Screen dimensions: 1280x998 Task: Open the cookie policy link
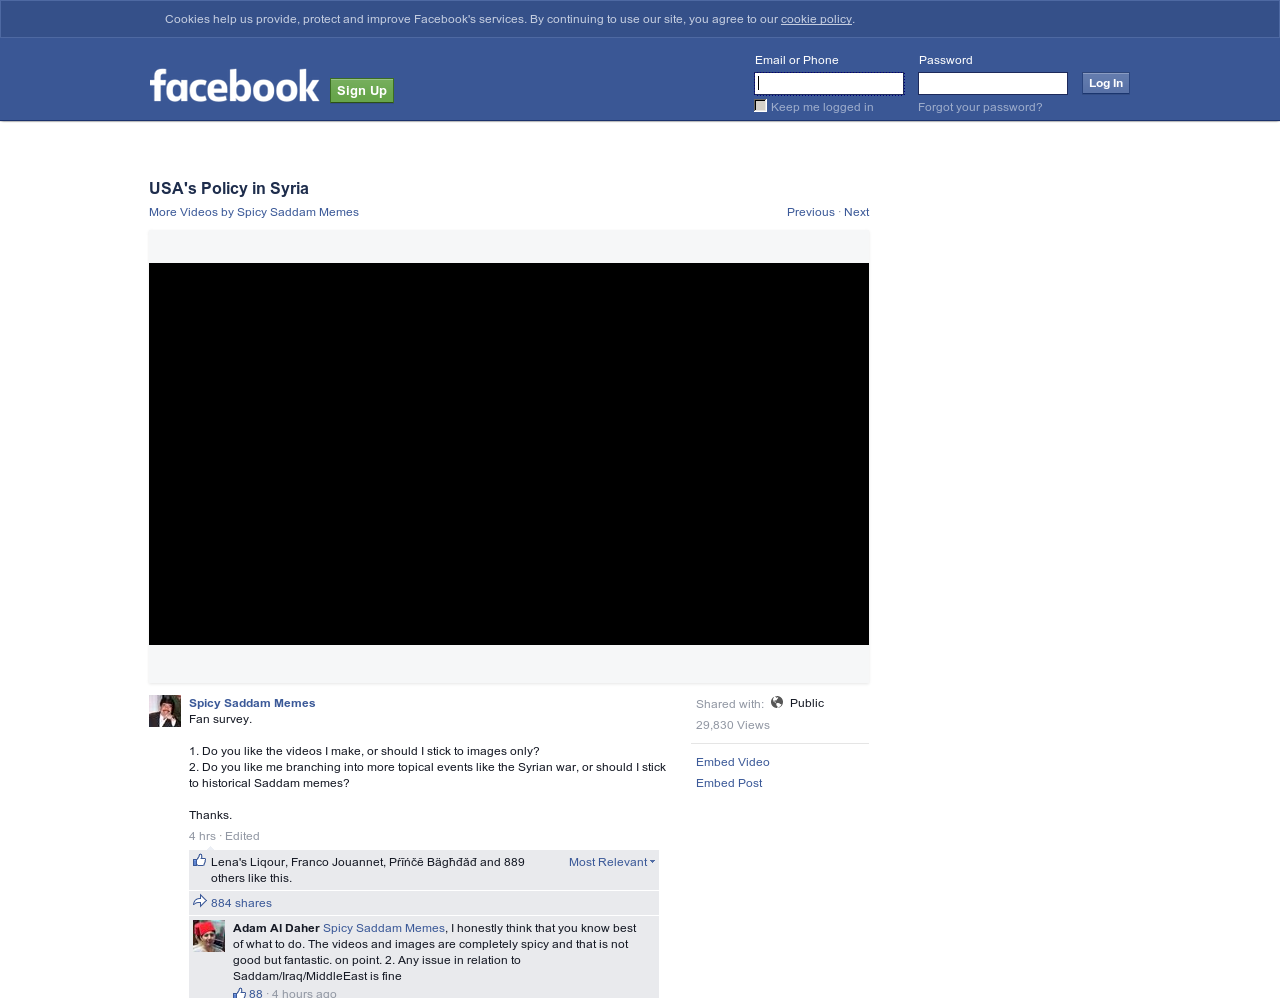(x=816, y=19)
